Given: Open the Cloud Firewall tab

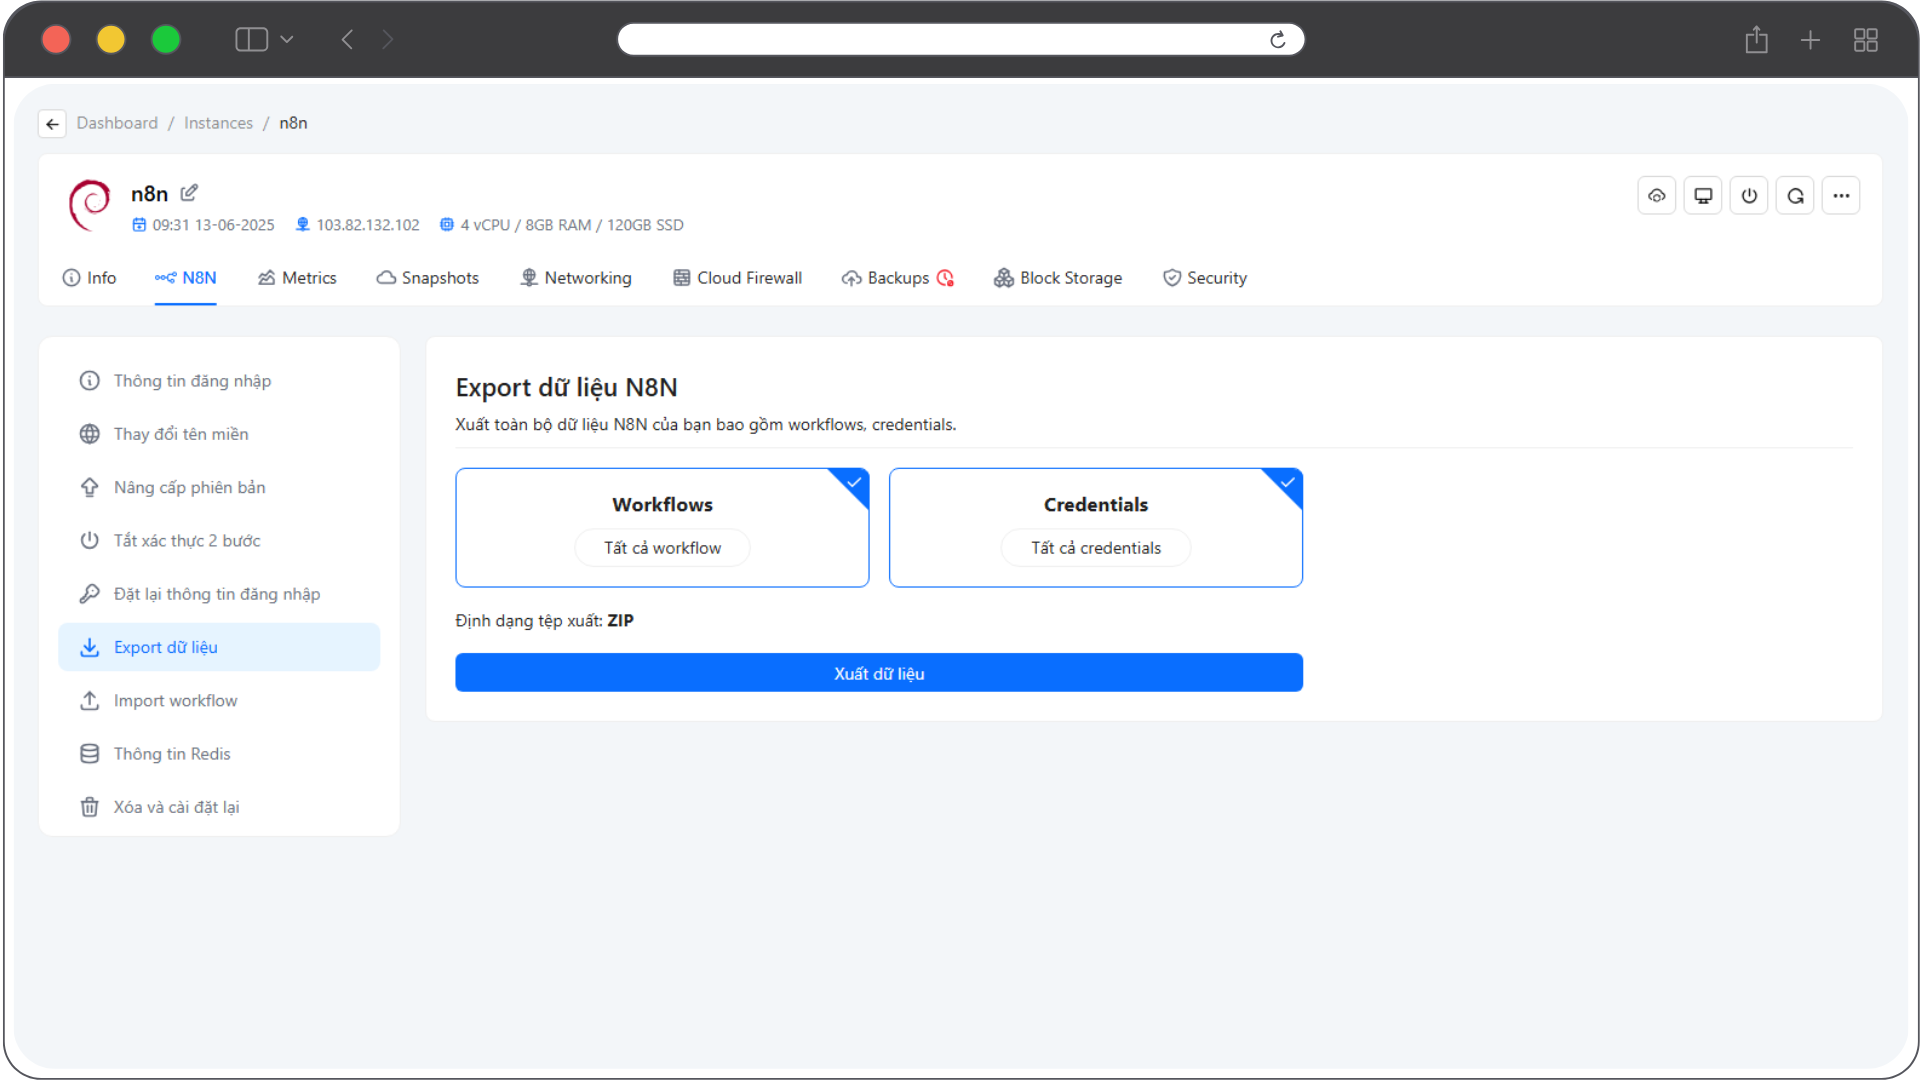Looking at the screenshot, I should tap(737, 278).
